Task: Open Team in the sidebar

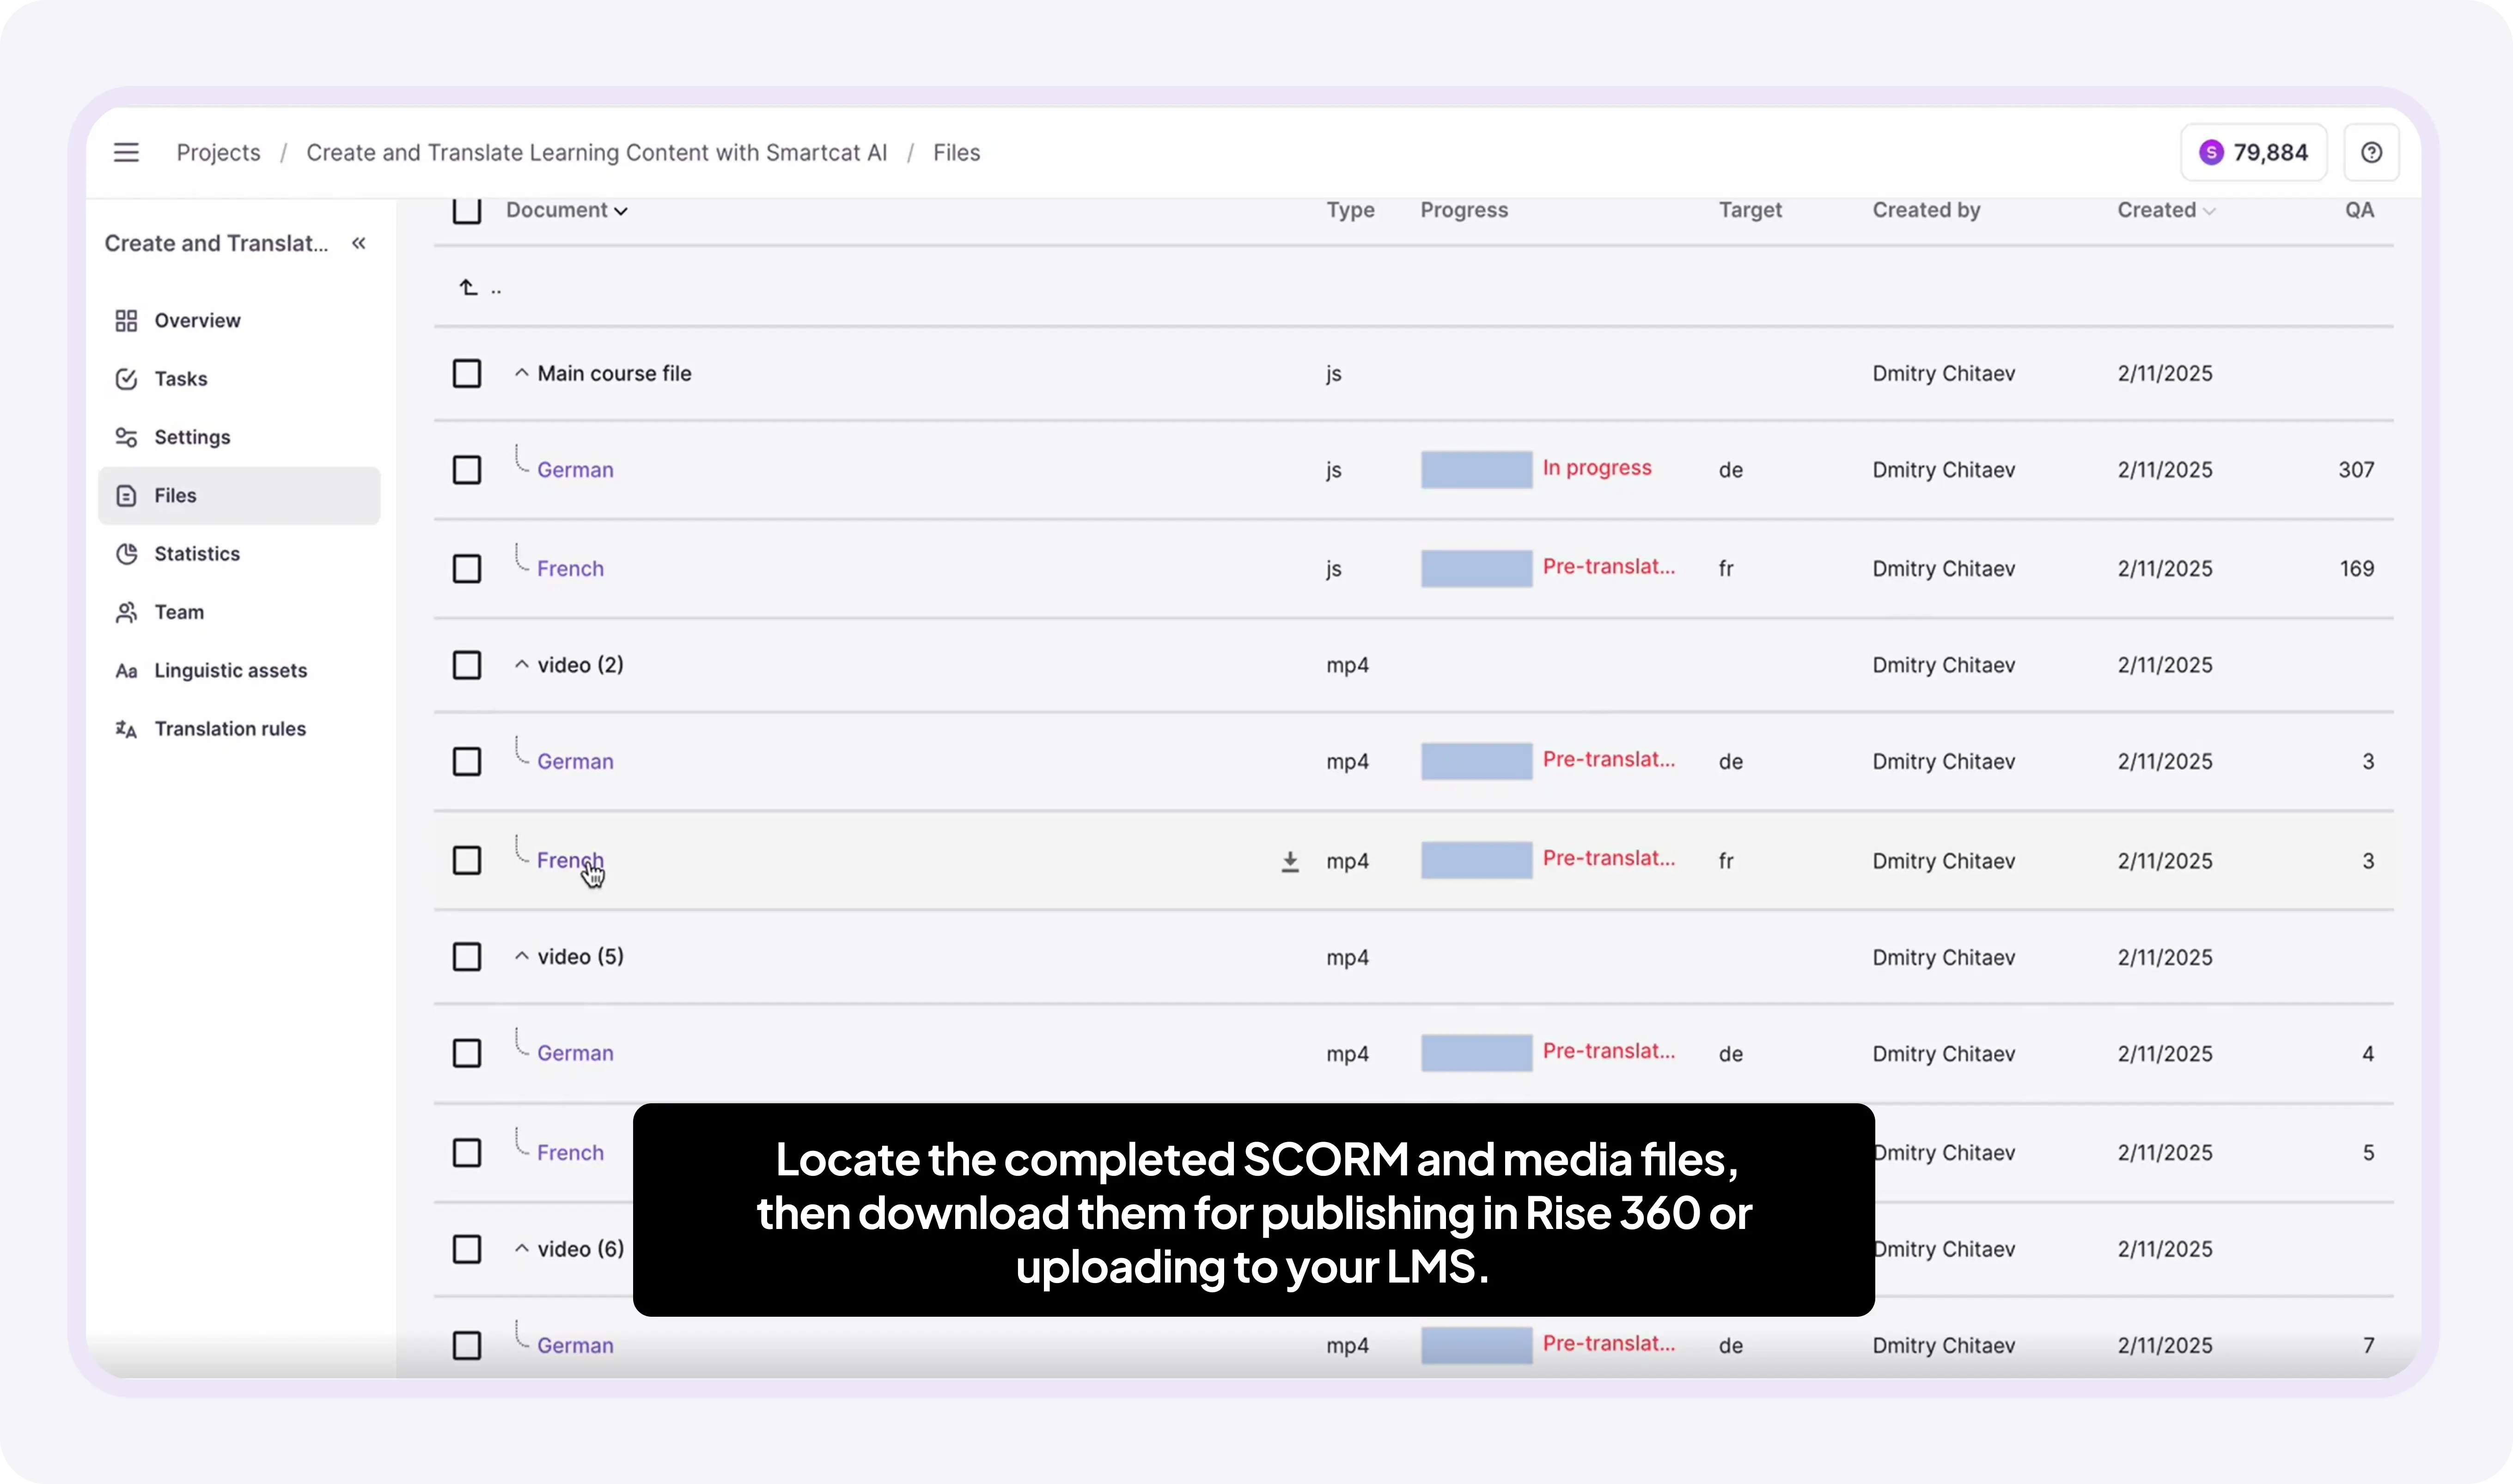Action: click(239, 612)
